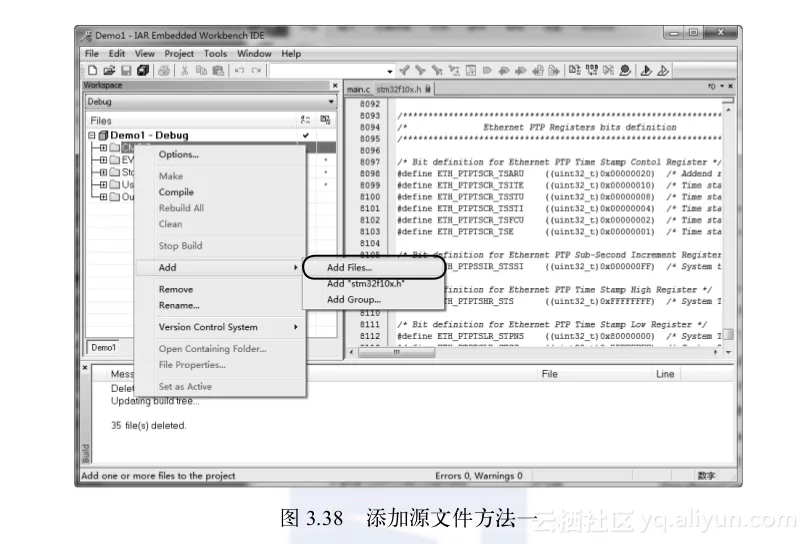808x544 pixels.
Task: Click the horizontal scrollbar thumb in editor
Action: click(396, 352)
